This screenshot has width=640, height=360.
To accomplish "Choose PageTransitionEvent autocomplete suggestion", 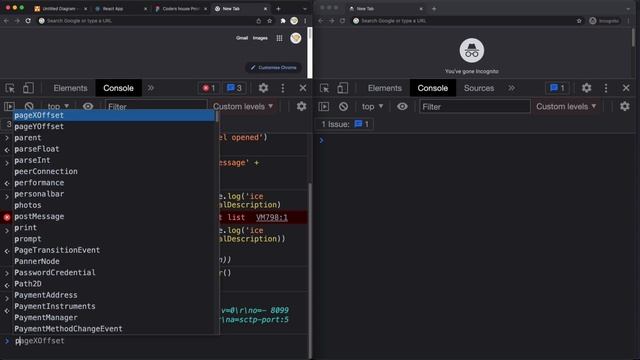I will [114, 250].
